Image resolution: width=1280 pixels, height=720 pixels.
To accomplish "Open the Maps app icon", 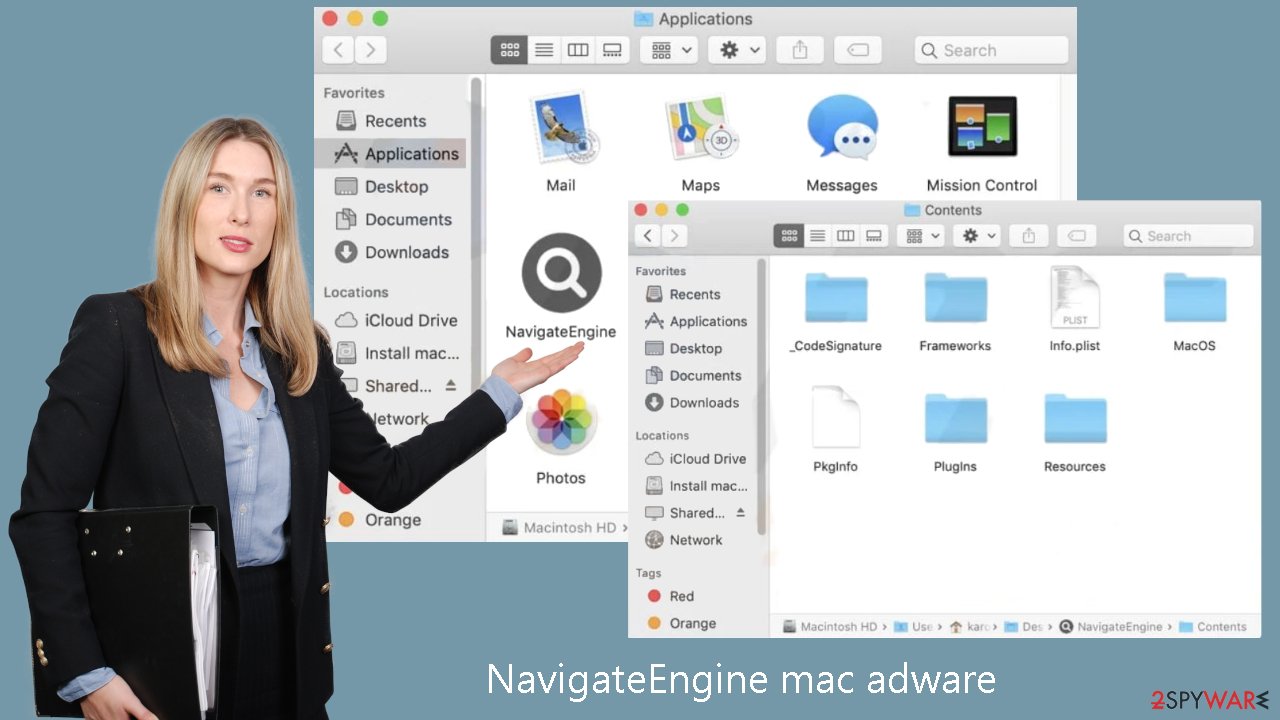I will point(701,128).
